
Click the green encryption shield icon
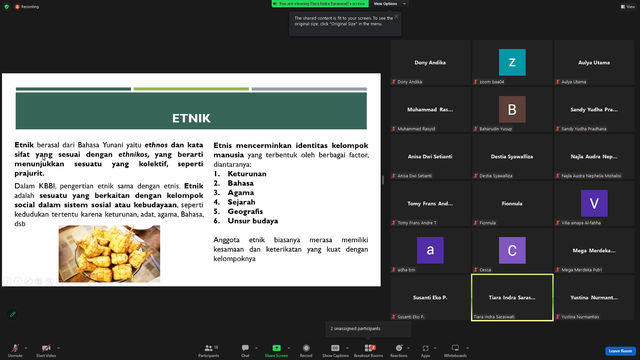click(x=7, y=7)
